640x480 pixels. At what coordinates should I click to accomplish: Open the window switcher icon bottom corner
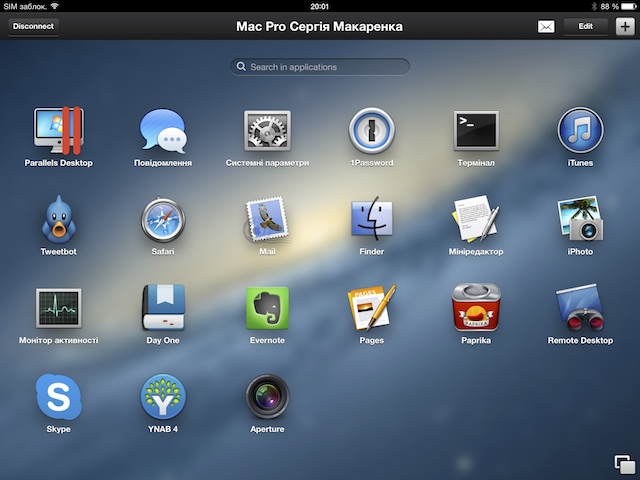[x=625, y=465]
